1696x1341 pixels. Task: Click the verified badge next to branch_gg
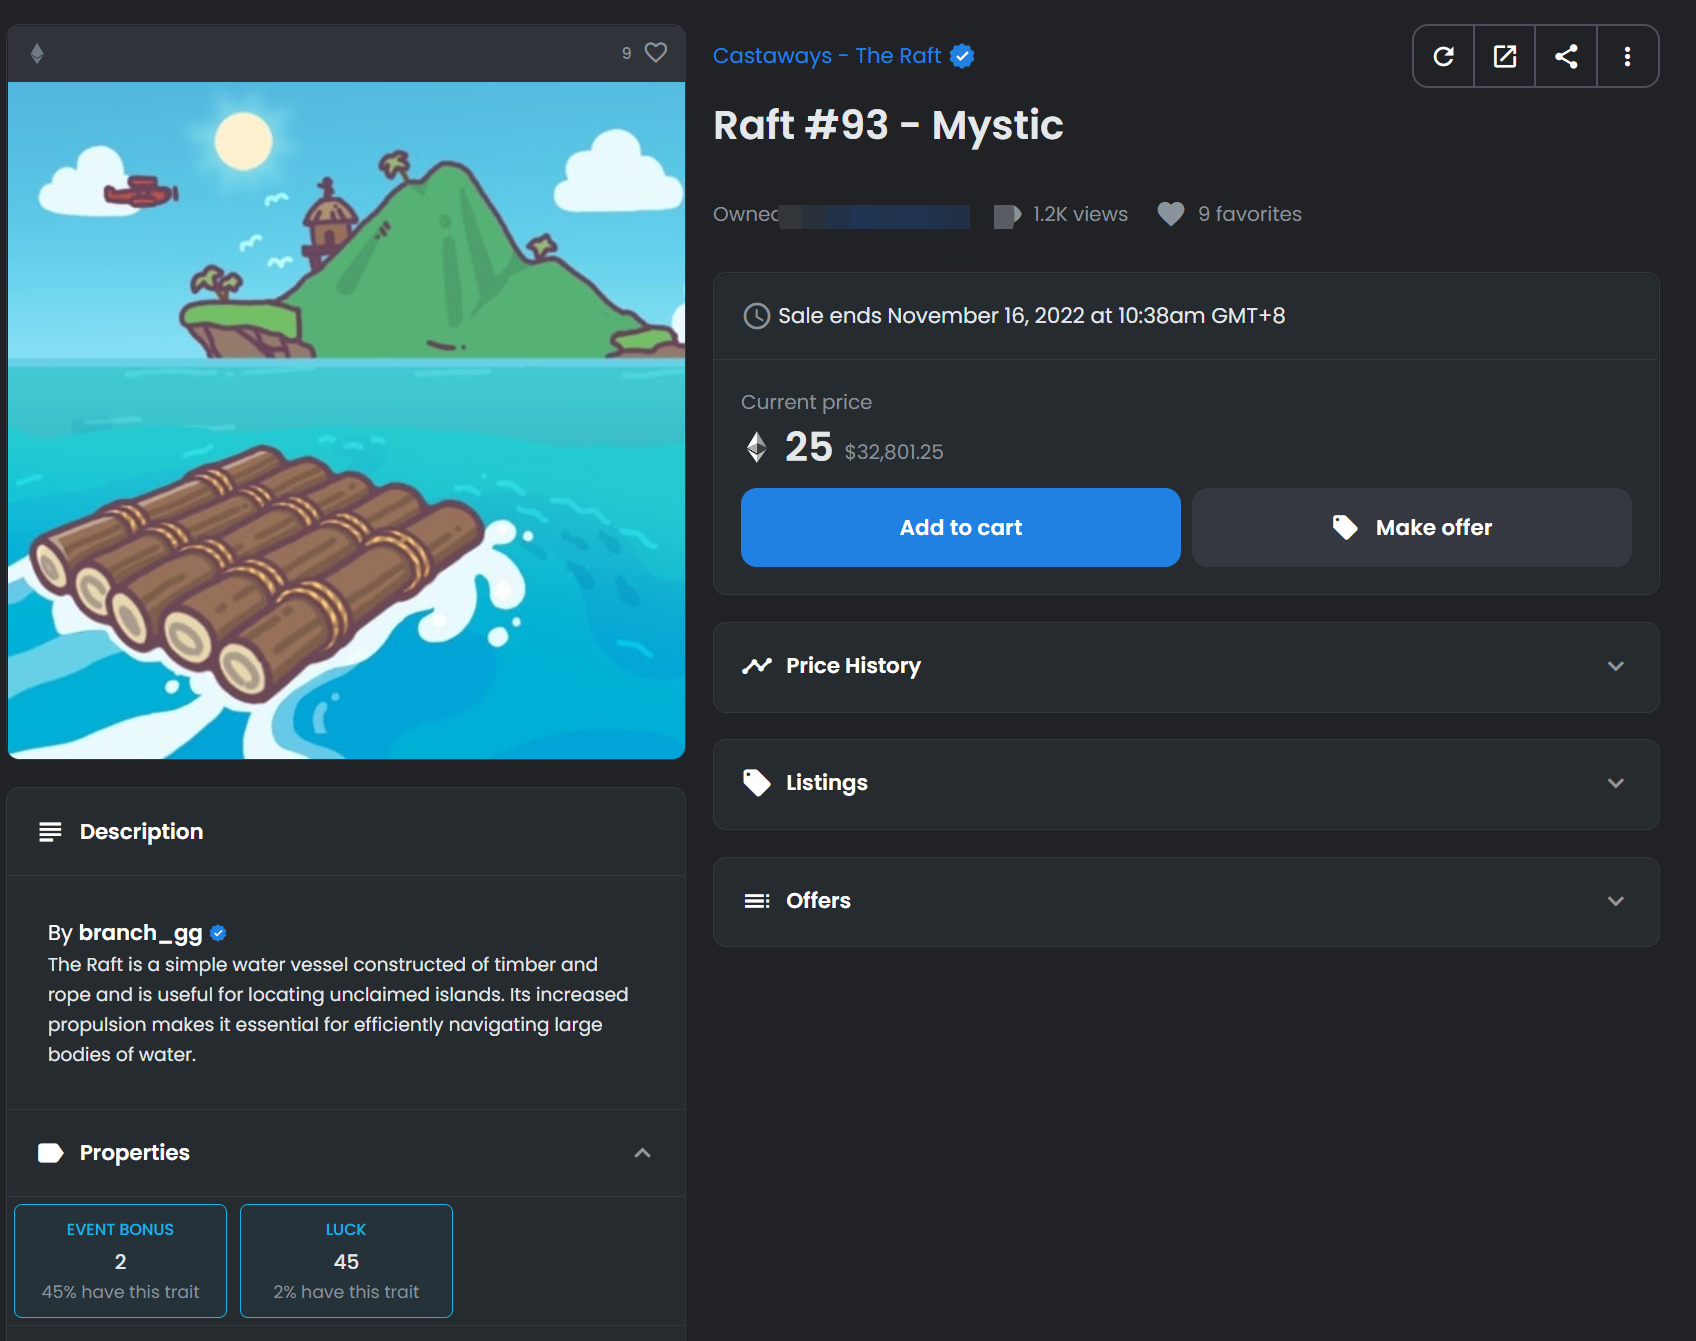click(218, 933)
